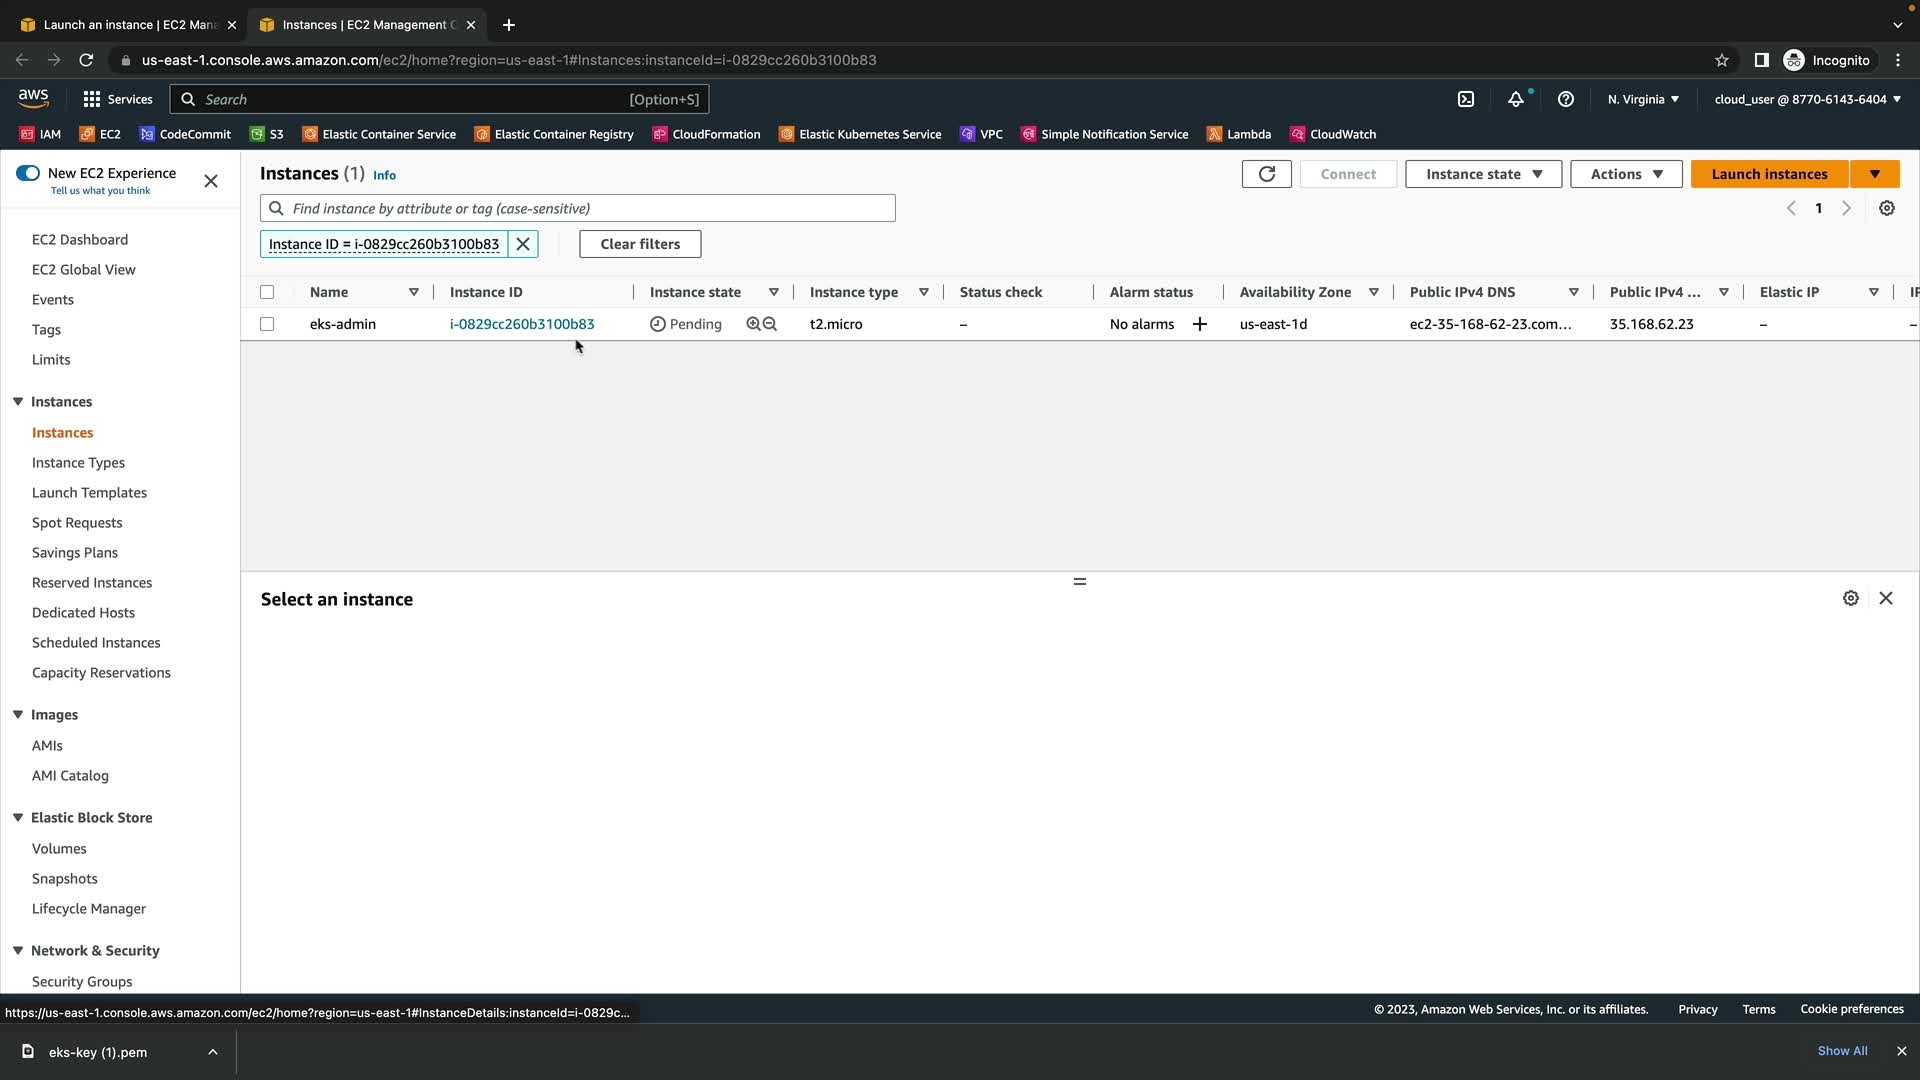
Task: Add alarm with the plus icon
Action: [1199, 324]
